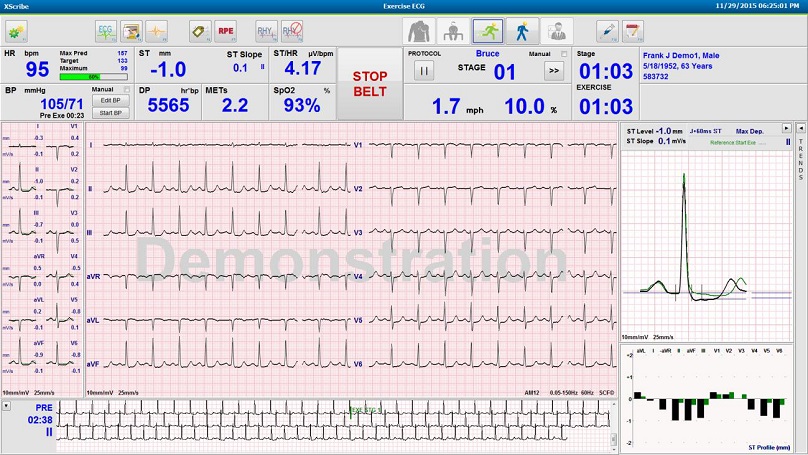
Task: Open the syringe dose icon
Action: [x=606, y=30]
